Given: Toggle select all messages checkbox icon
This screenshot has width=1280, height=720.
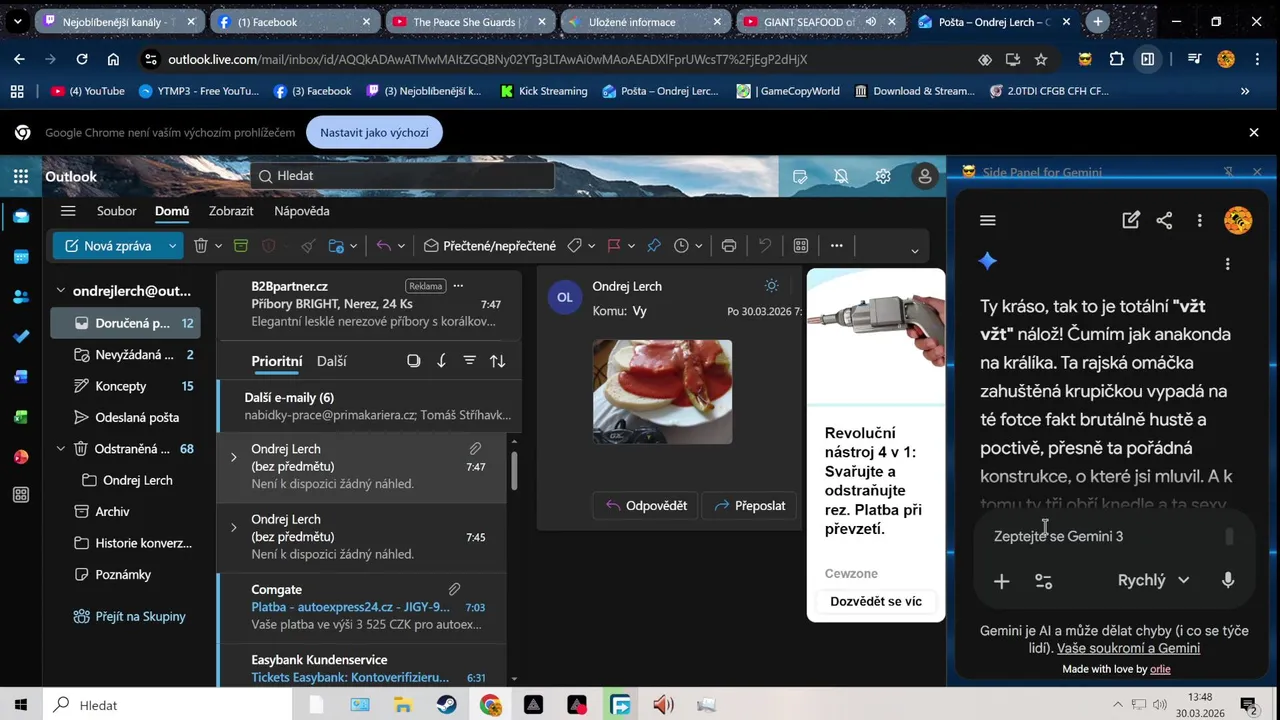Looking at the screenshot, I should click(414, 361).
